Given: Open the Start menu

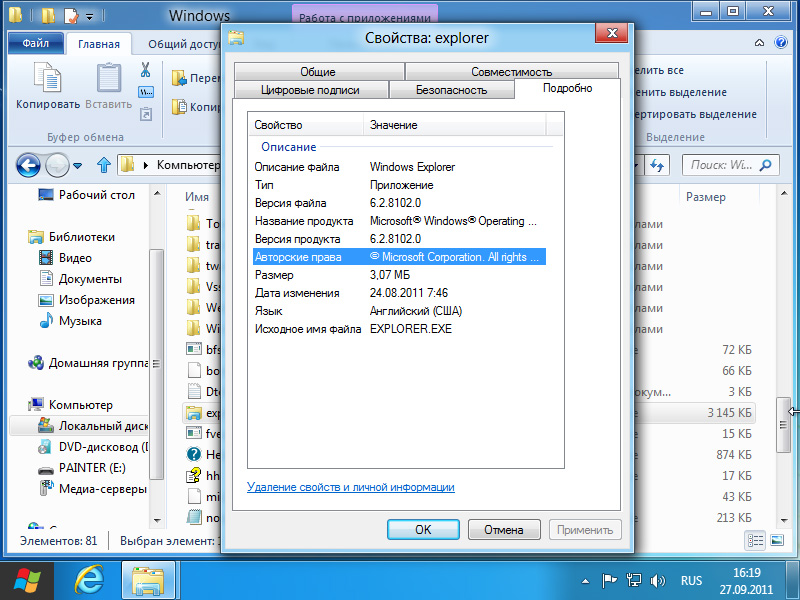Looking at the screenshot, I should (28, 581).
